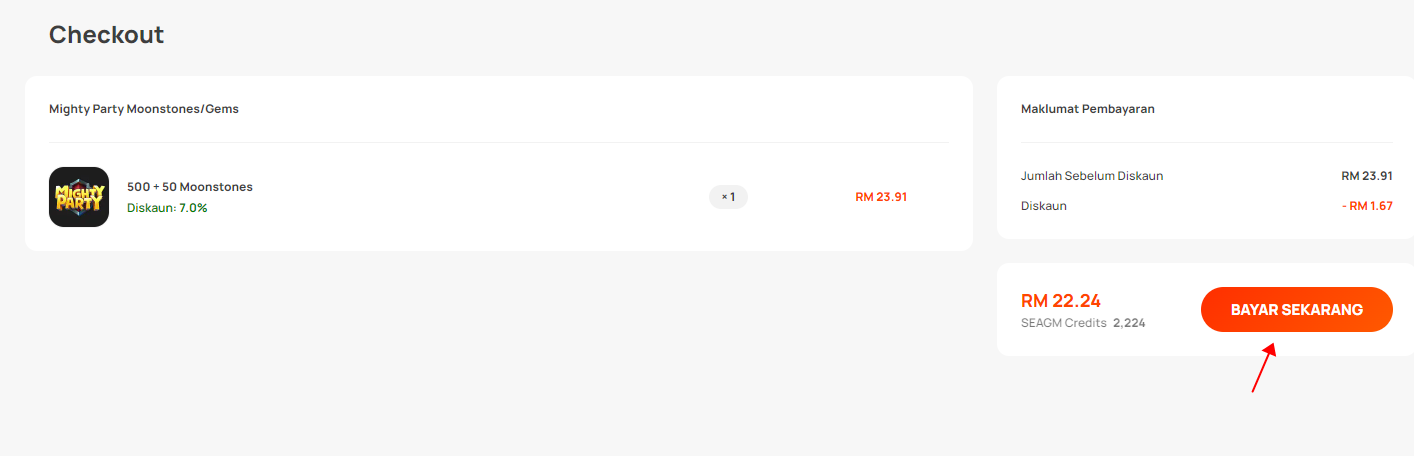Select the ×1 quantity badge
1414x456 pixels.
tap(728, 197)
